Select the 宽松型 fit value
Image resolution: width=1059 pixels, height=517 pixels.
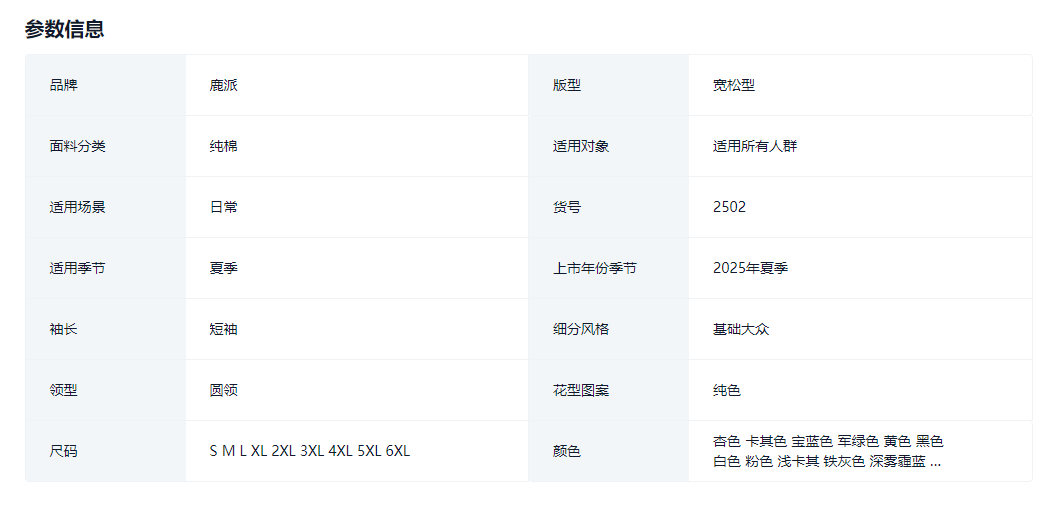click(x=733, y=85)
